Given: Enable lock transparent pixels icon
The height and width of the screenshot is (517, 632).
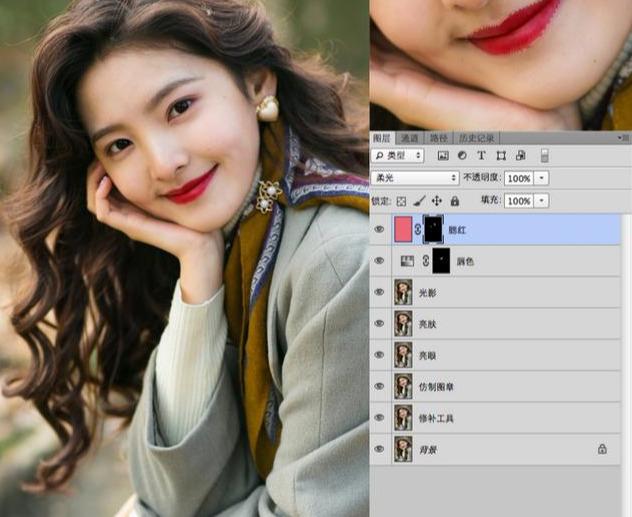Looking at the screenshot, I should click(402, 201).
